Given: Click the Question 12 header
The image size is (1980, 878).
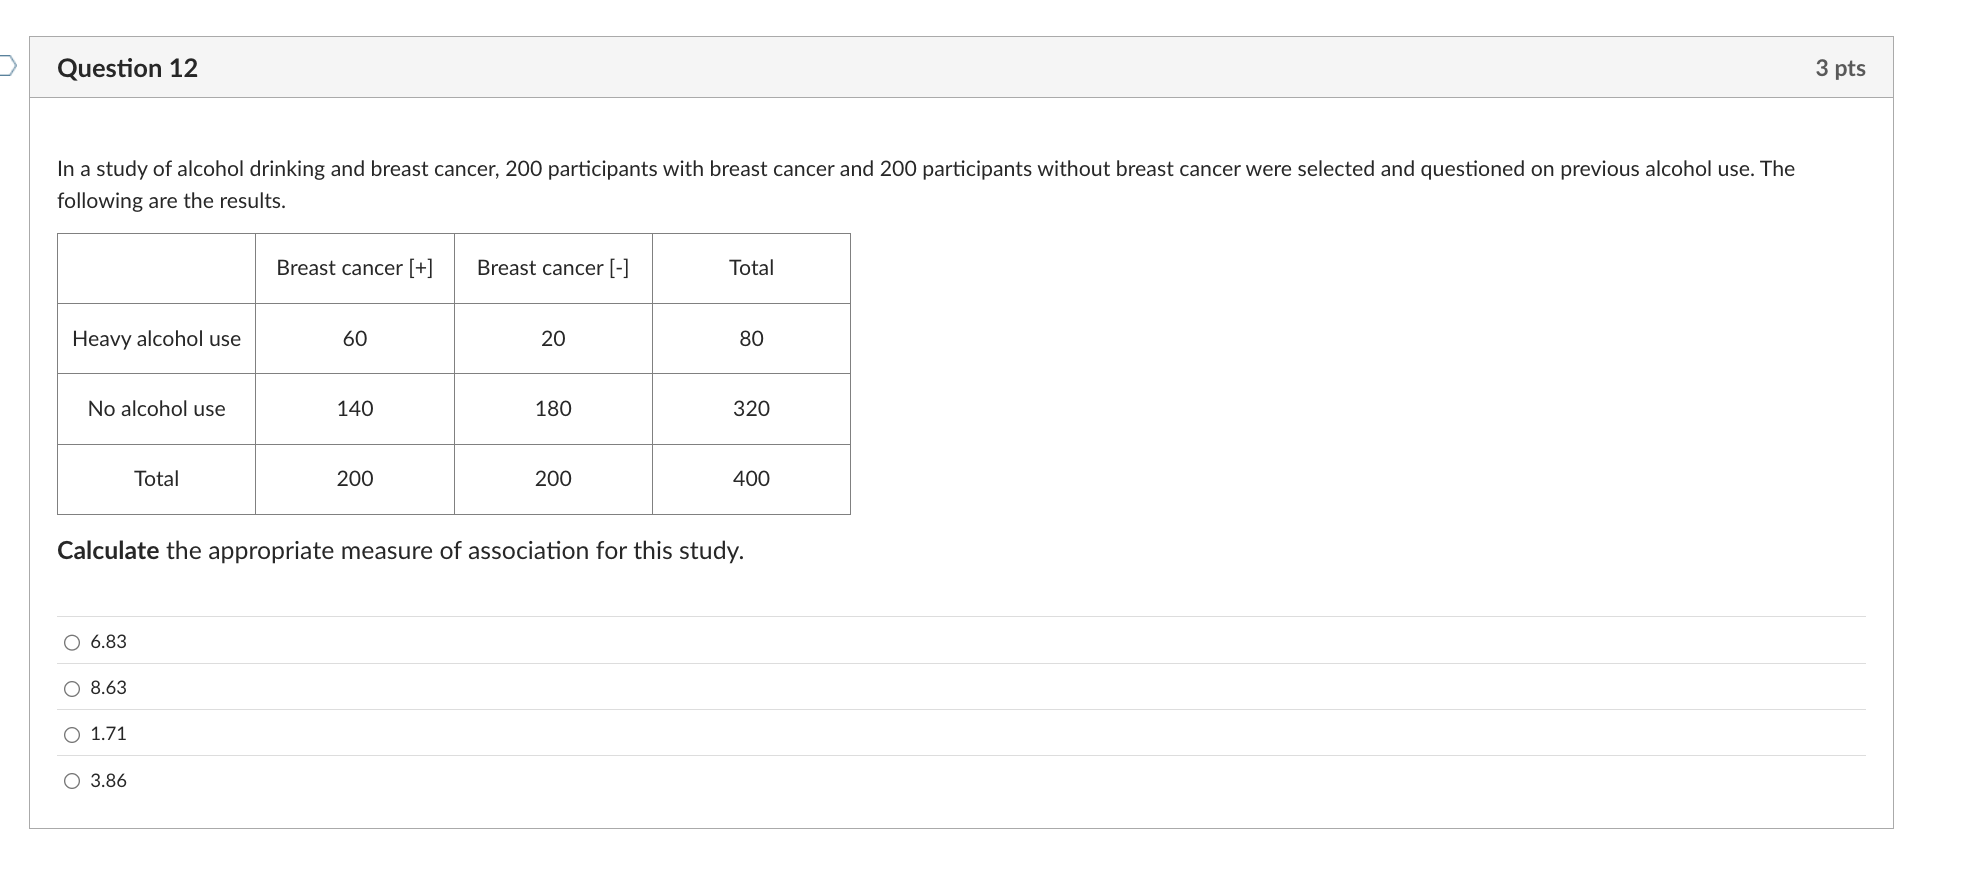Looking at the screenshot, I should 127,68.
